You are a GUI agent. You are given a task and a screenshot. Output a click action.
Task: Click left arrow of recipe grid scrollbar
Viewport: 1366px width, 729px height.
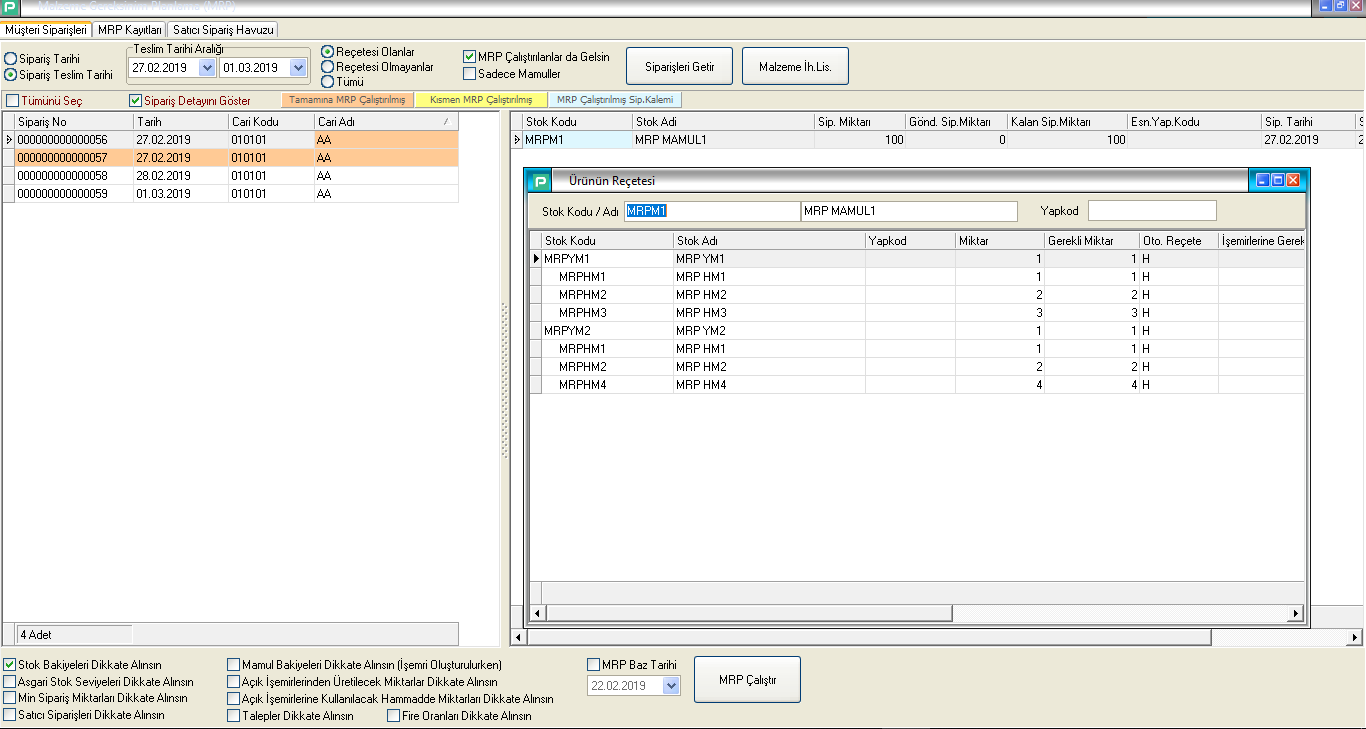coord(537,613)
